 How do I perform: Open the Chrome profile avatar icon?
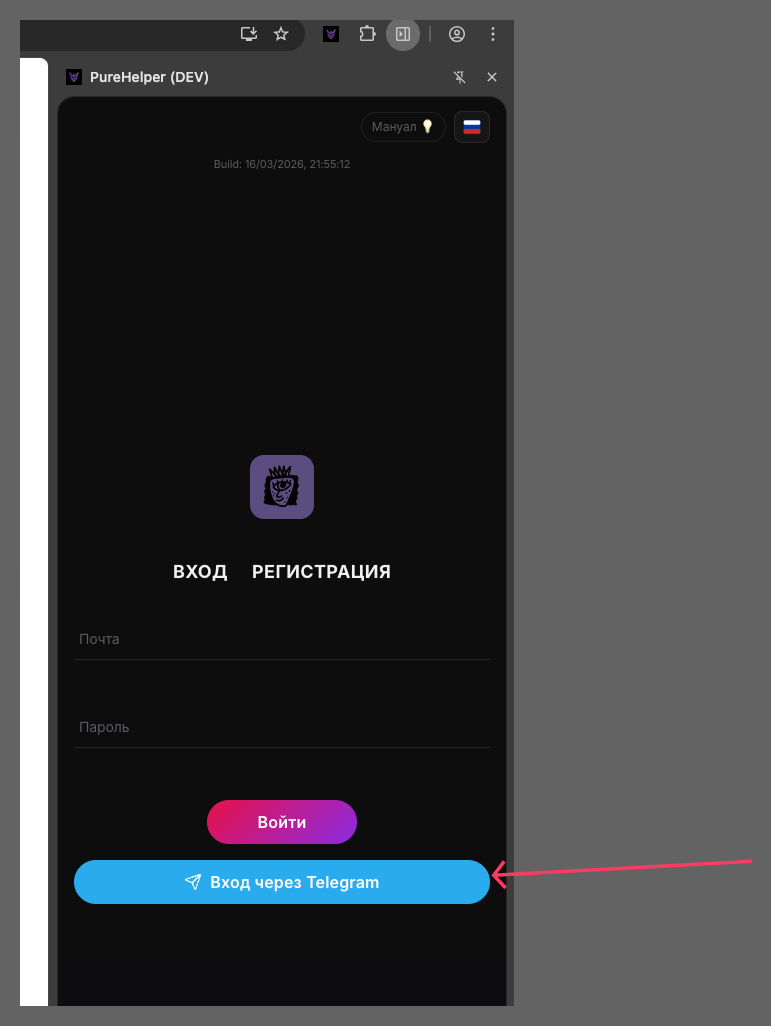[x=457, y=34]
